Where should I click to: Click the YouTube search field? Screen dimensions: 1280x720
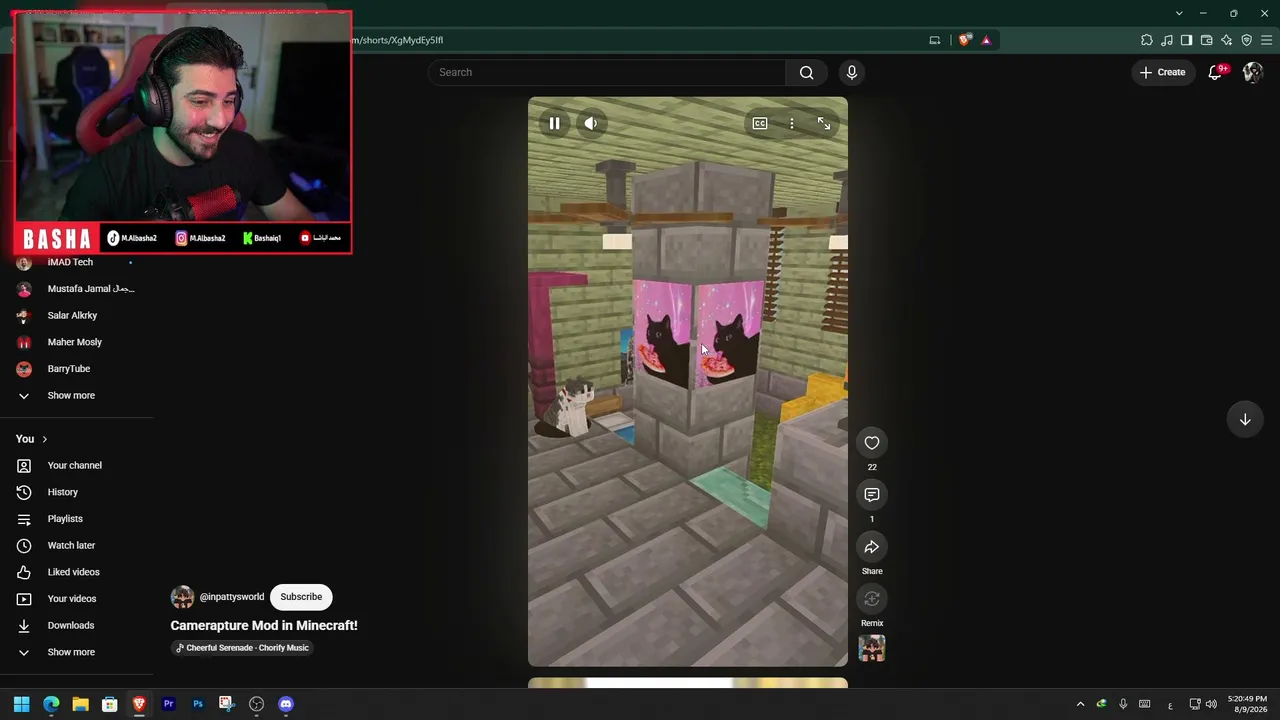coord(608,72)
